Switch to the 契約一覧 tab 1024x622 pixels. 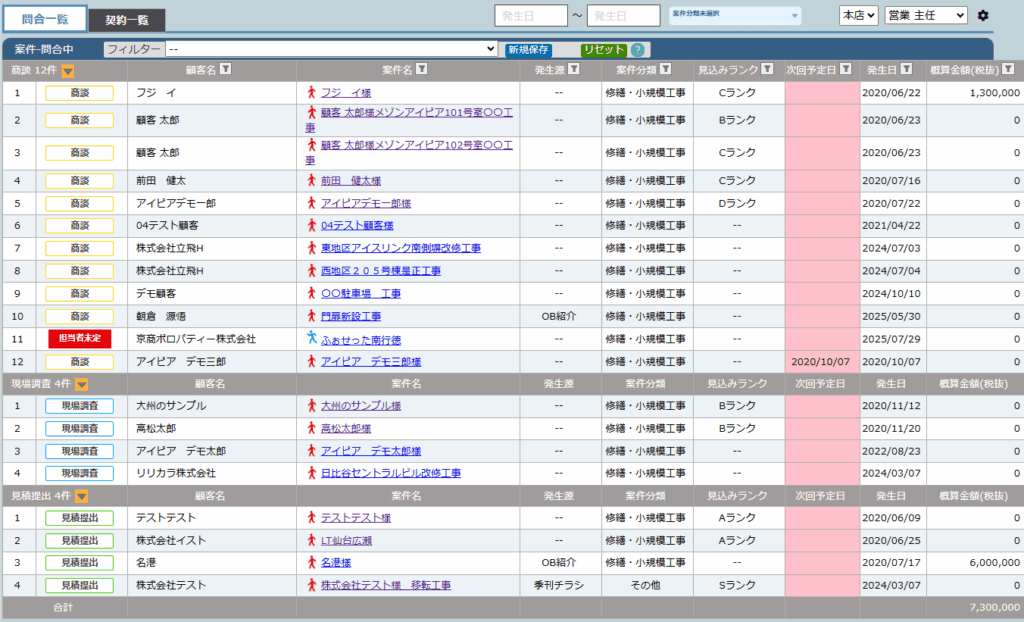127,20
